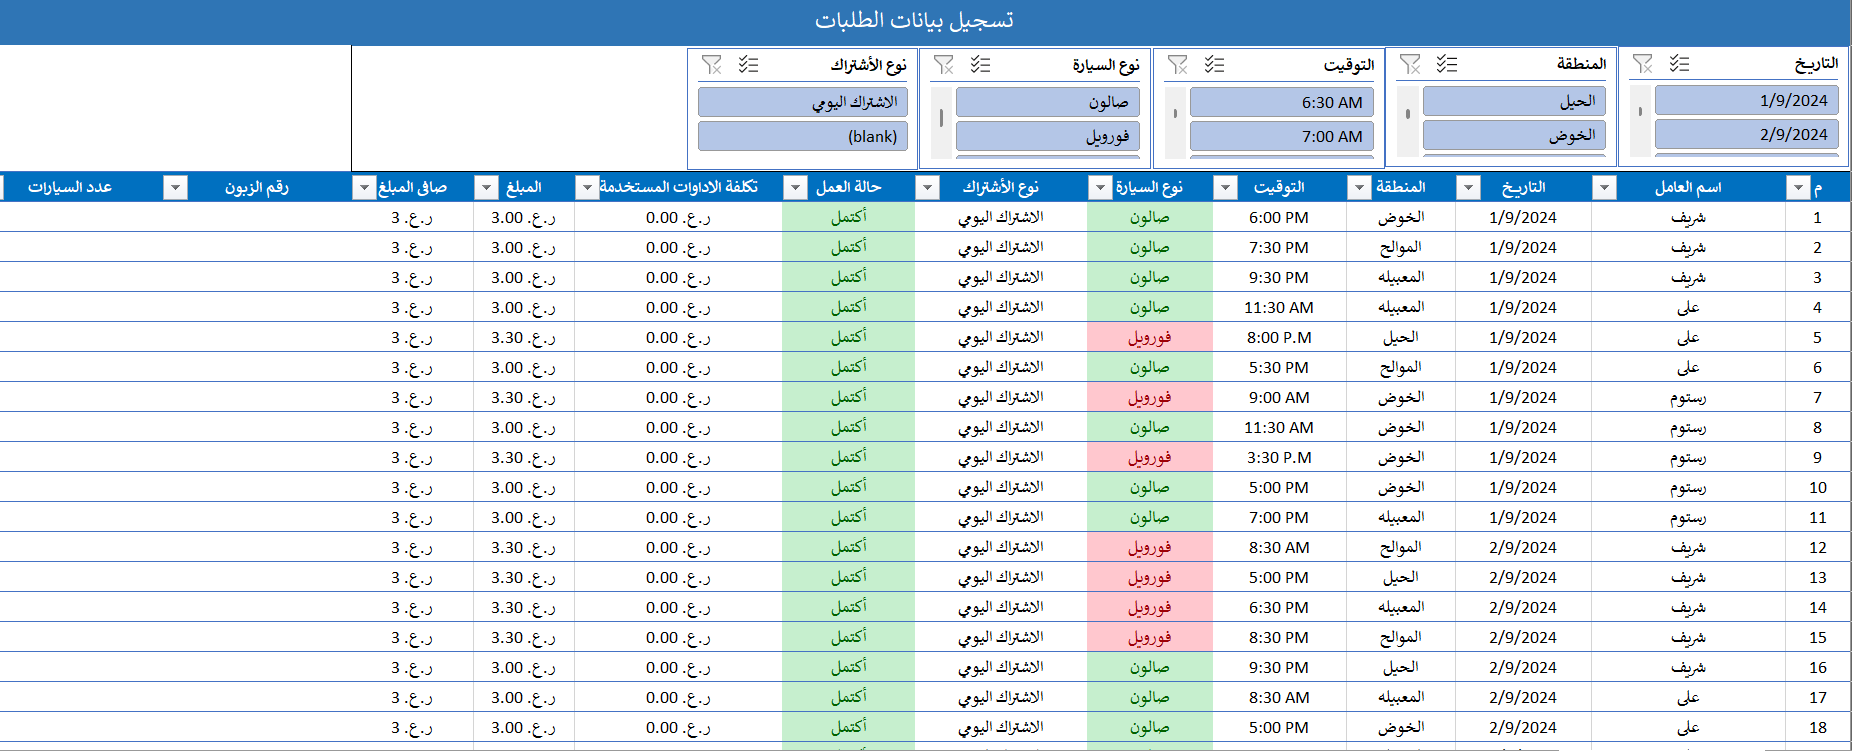This screenshot has width=1852, height=751.
Task: Select 2/9/2024 in the date slicer
Action: [x=1746, y=134]
